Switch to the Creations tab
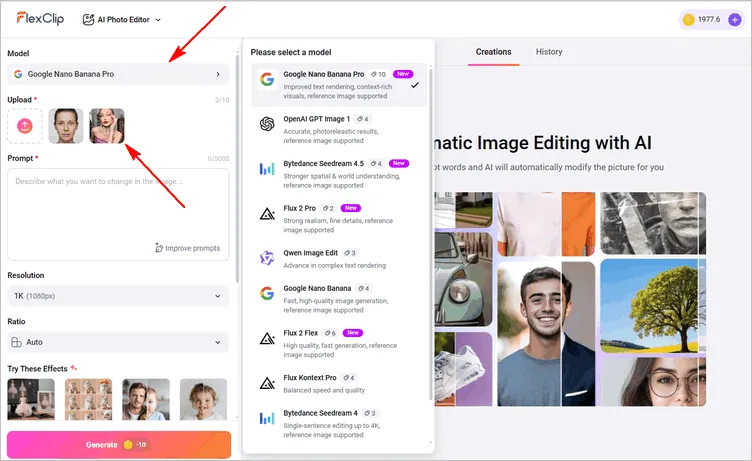 tap(493, 52)
